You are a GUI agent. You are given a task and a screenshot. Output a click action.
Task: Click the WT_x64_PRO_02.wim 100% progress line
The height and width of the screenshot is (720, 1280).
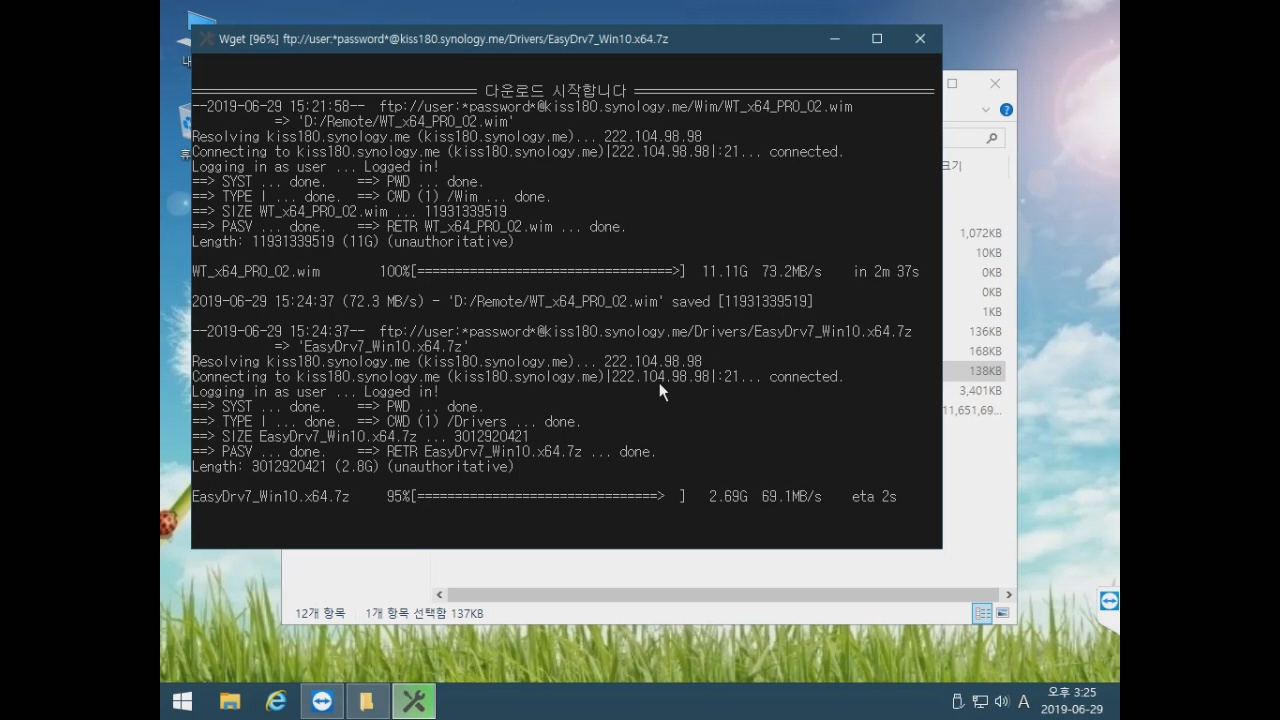point(555,271)
